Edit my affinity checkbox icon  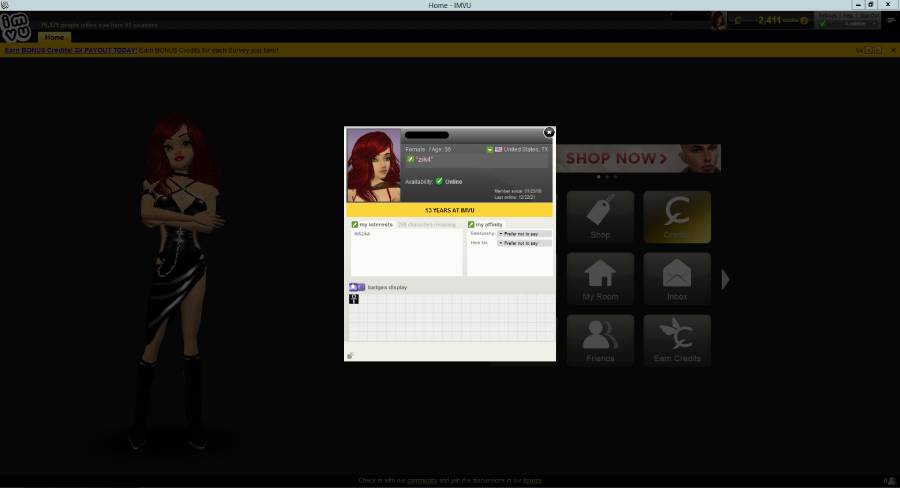tap(471, 224)
